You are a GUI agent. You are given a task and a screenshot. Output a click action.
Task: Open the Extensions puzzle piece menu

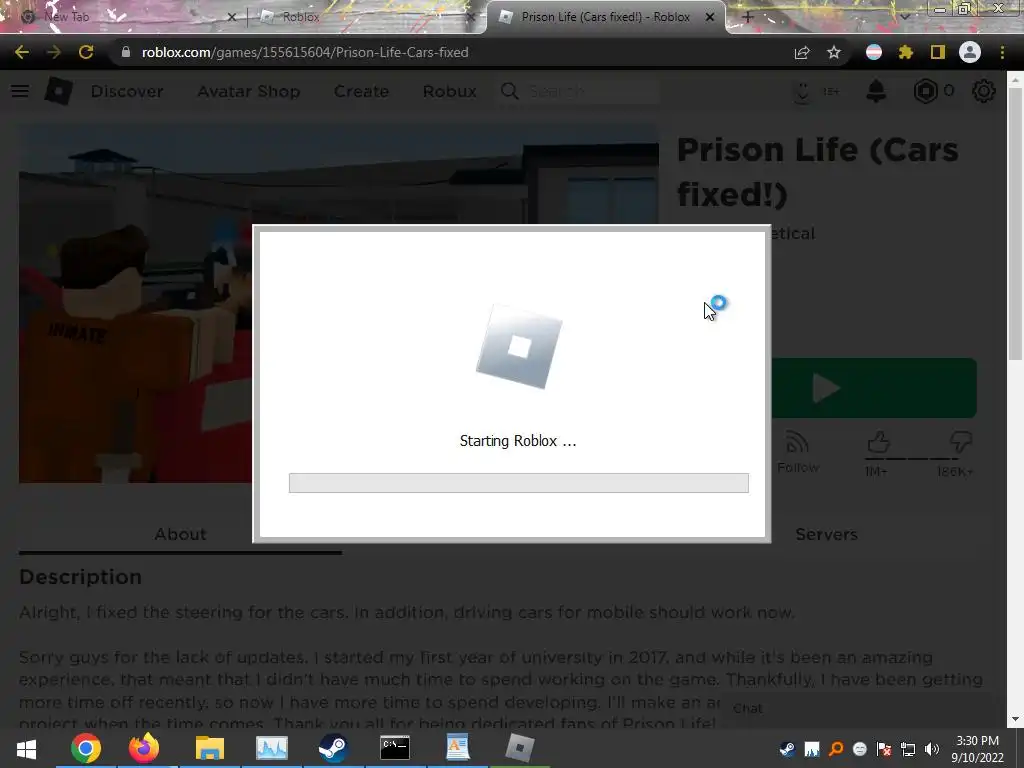pyautogui.click(x=906, y=52)
